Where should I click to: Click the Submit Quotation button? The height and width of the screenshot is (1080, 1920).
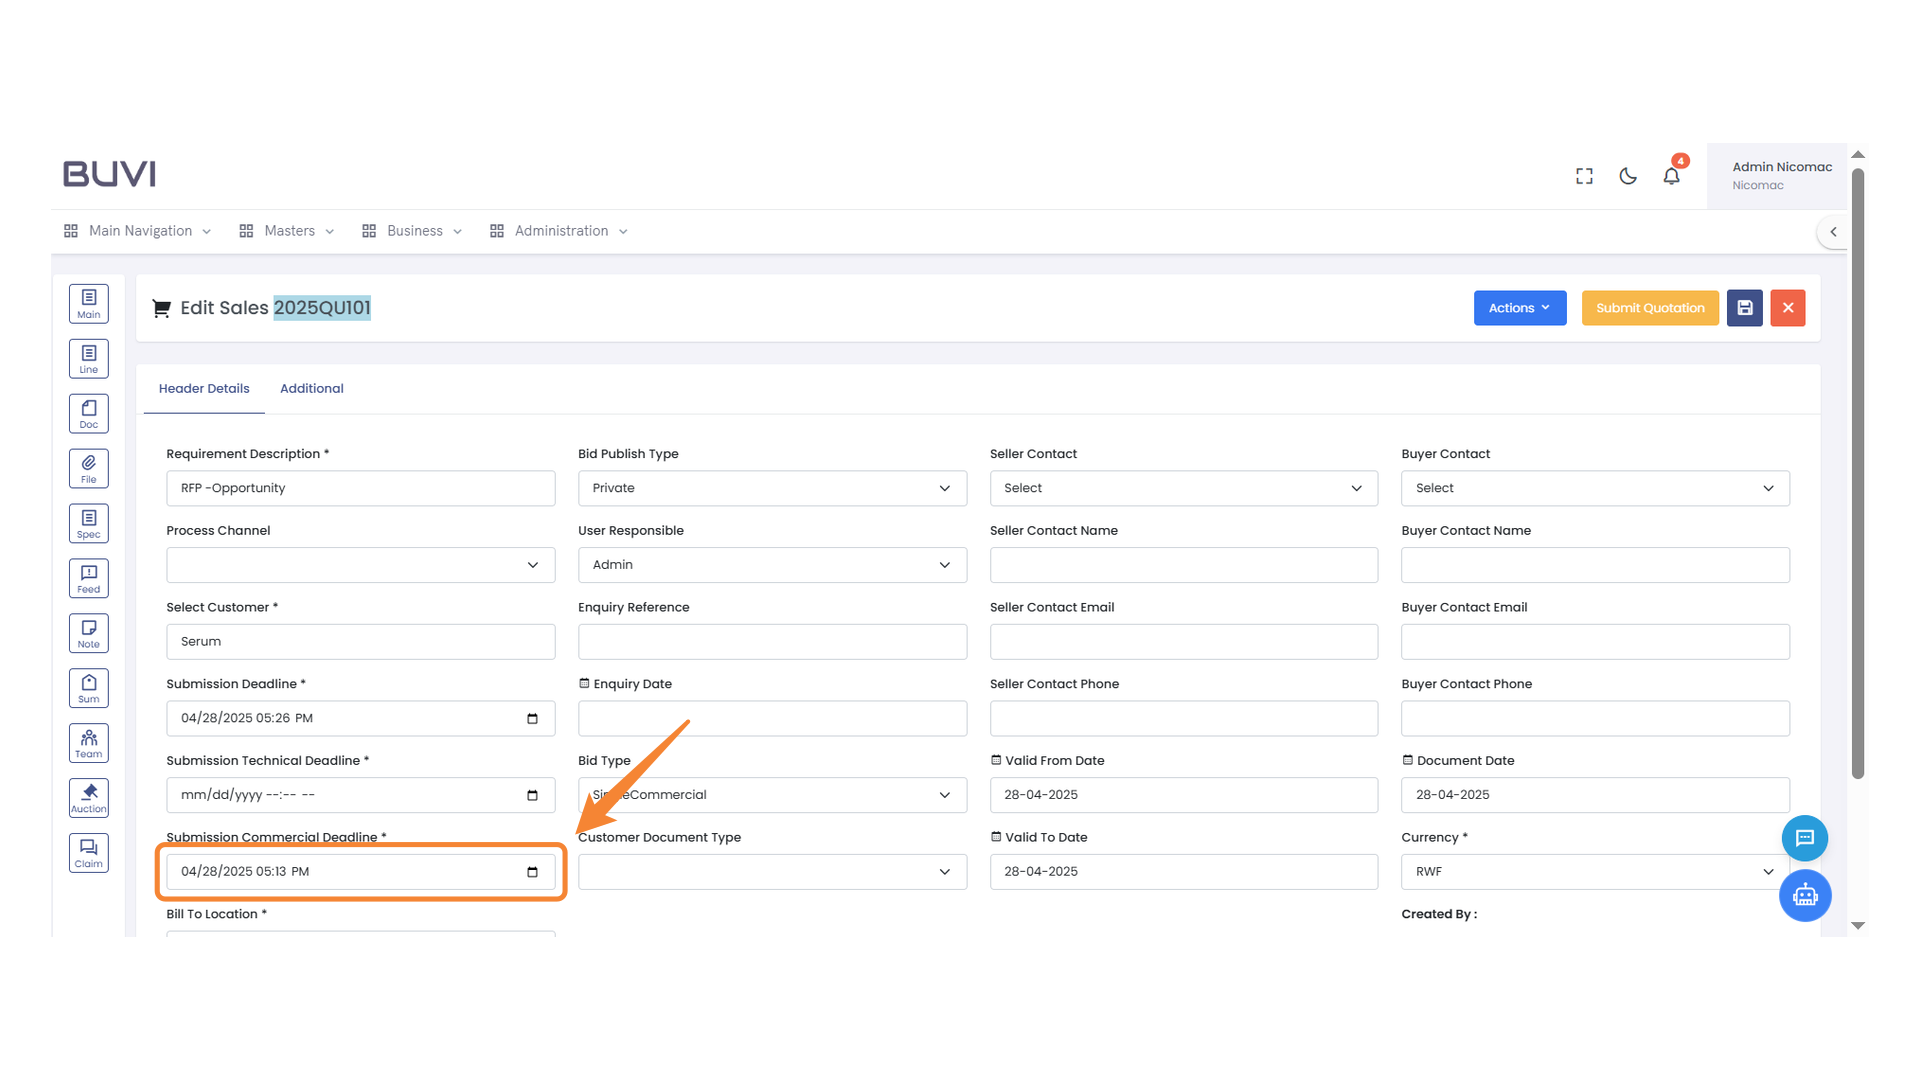[1649, 308]
